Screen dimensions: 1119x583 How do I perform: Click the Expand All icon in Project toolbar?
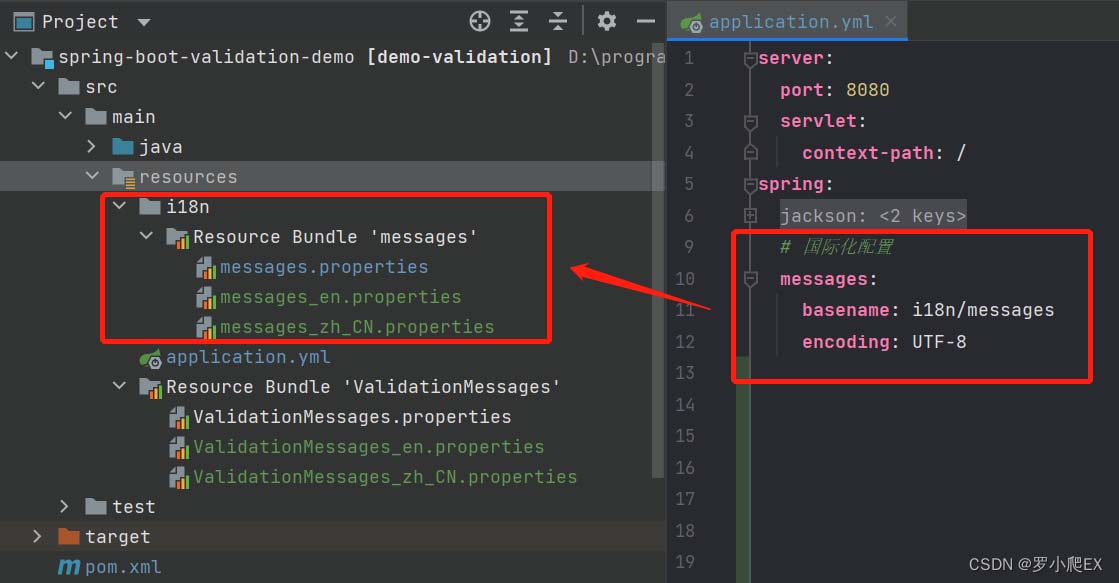pyautogui.click(x=519, y=21)
